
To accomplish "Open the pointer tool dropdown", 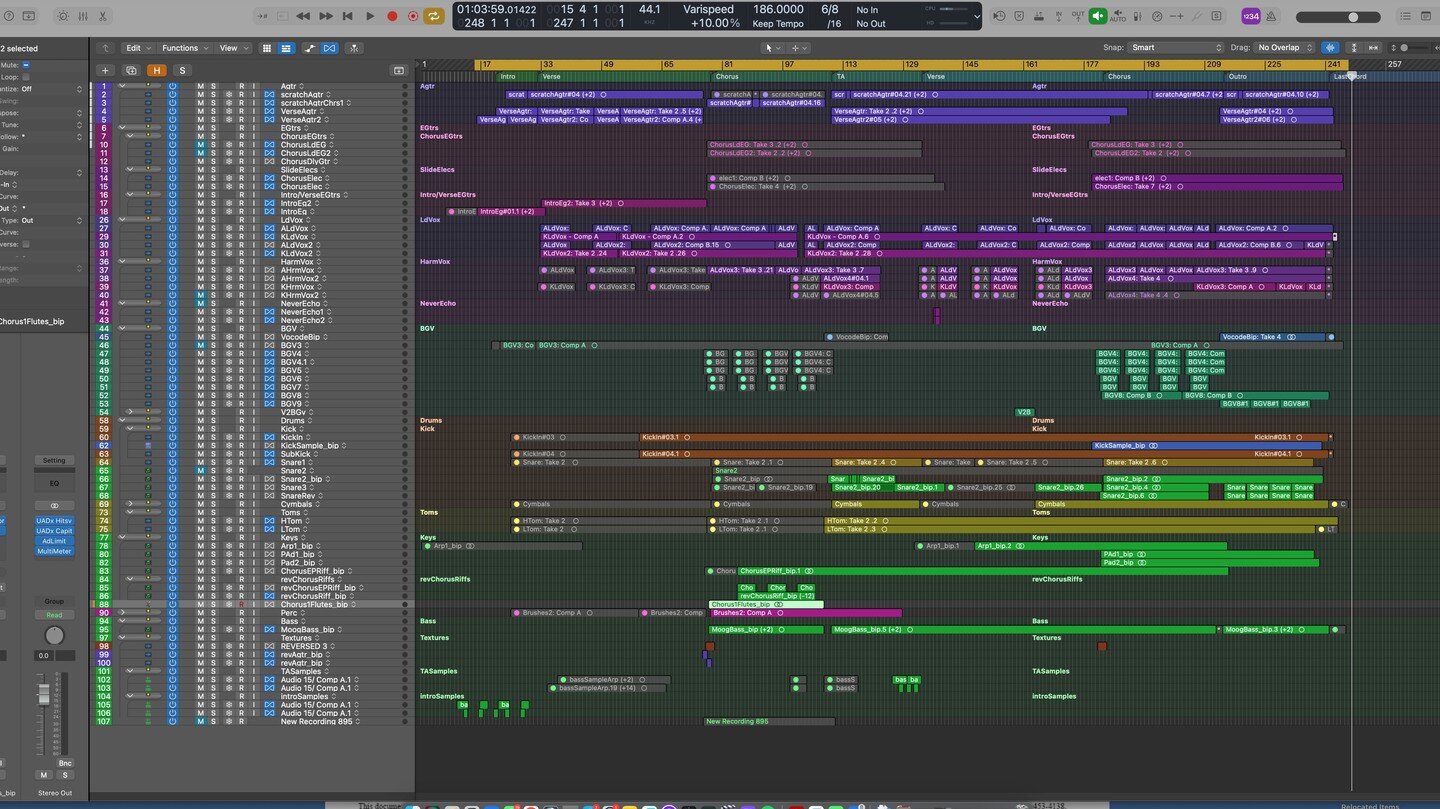I will point(772,48).
